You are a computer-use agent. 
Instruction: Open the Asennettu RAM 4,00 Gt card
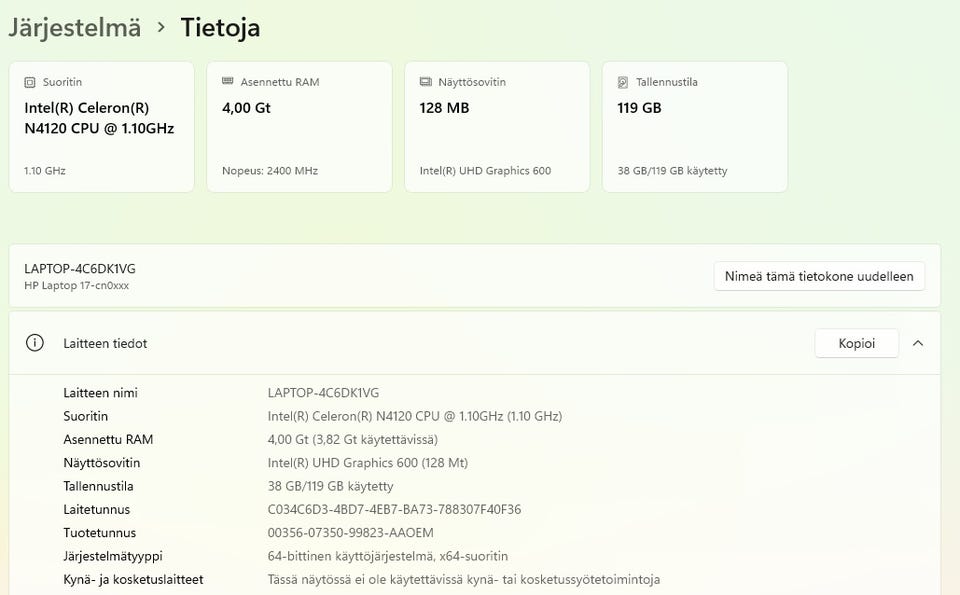pos(299,127)
